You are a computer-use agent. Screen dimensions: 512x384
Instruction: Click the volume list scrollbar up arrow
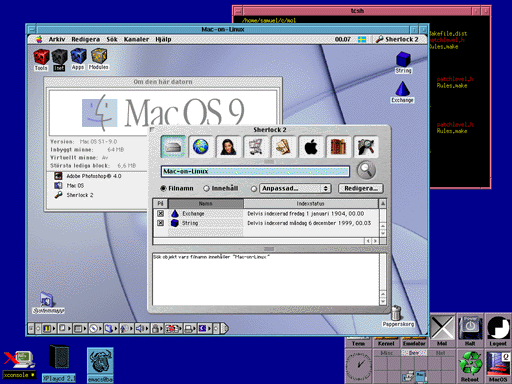[x=383, y=203]
